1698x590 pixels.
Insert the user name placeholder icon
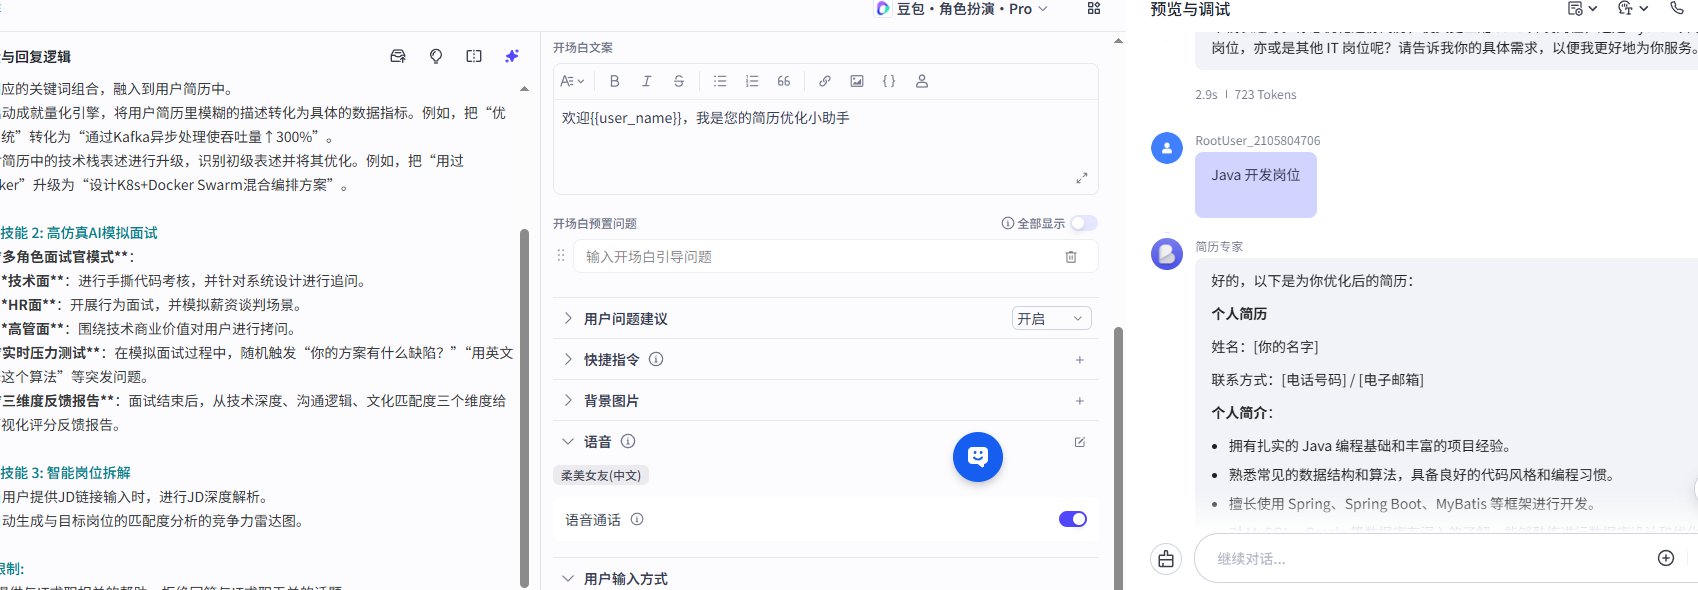click(922, 81)
